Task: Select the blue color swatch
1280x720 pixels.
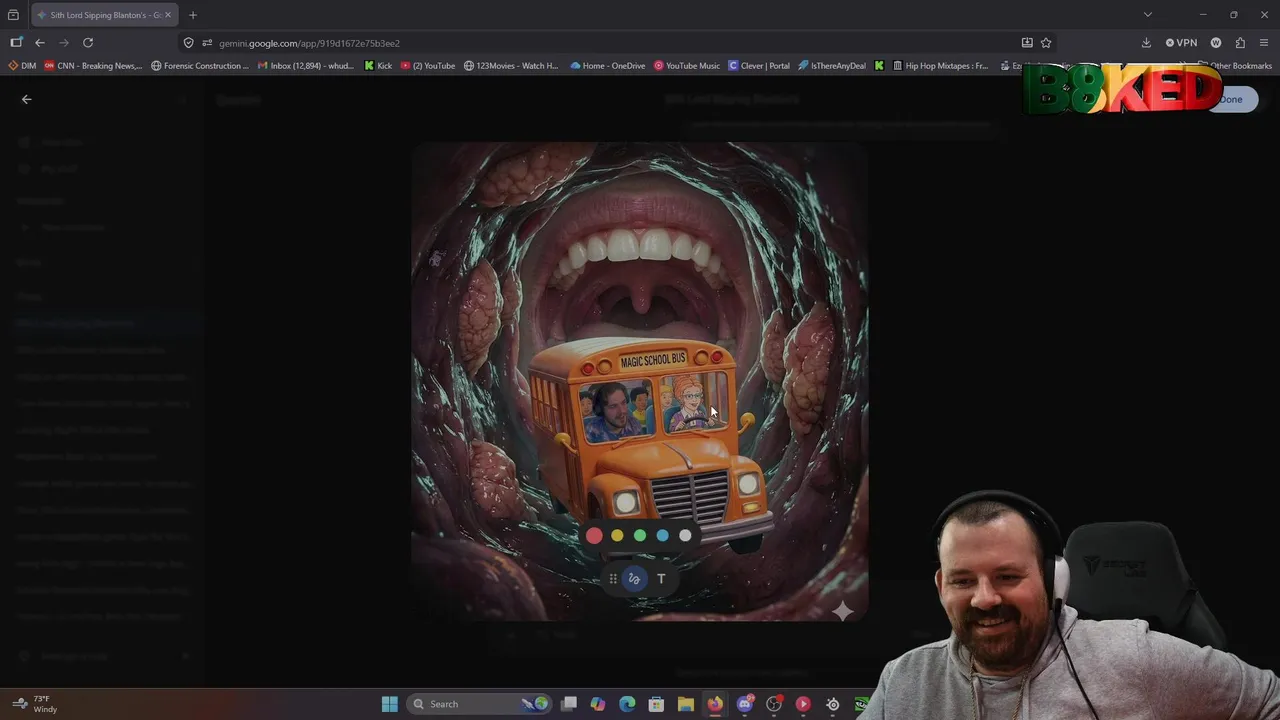Action: (662, 536)
